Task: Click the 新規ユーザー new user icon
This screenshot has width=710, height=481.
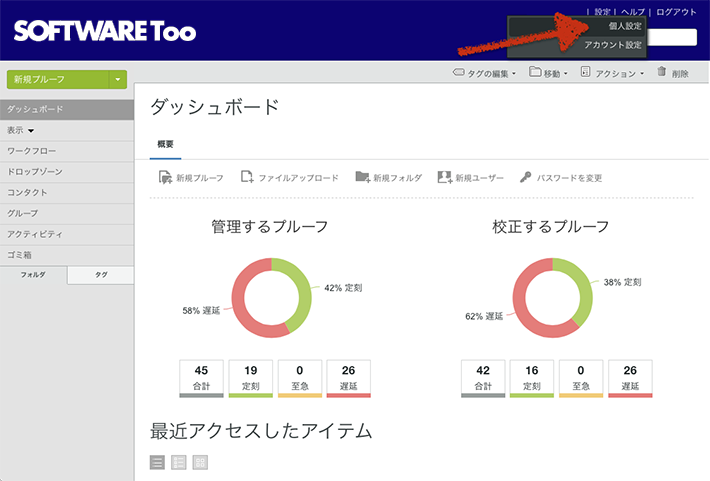Action: [443, 177]
